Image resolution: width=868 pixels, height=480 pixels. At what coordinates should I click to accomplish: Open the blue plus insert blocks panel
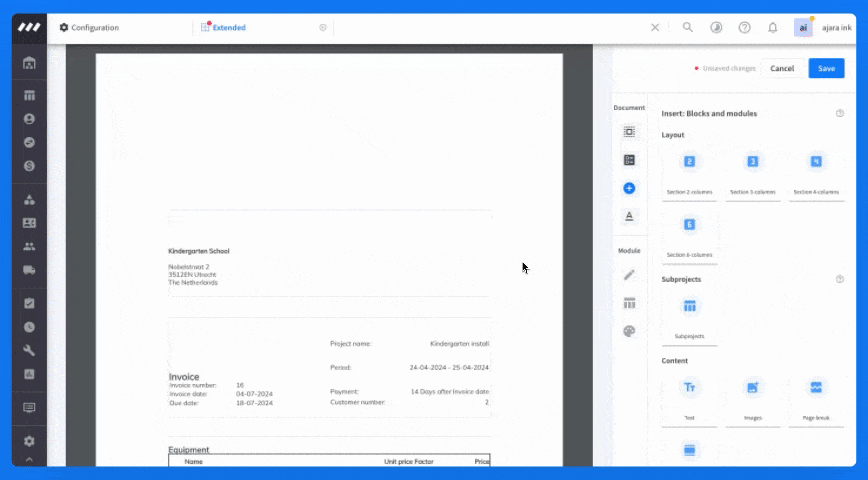(629, 188)
